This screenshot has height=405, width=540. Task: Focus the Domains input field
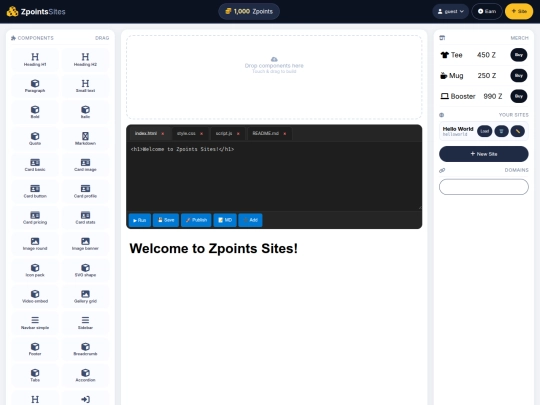tap(484, 187)
